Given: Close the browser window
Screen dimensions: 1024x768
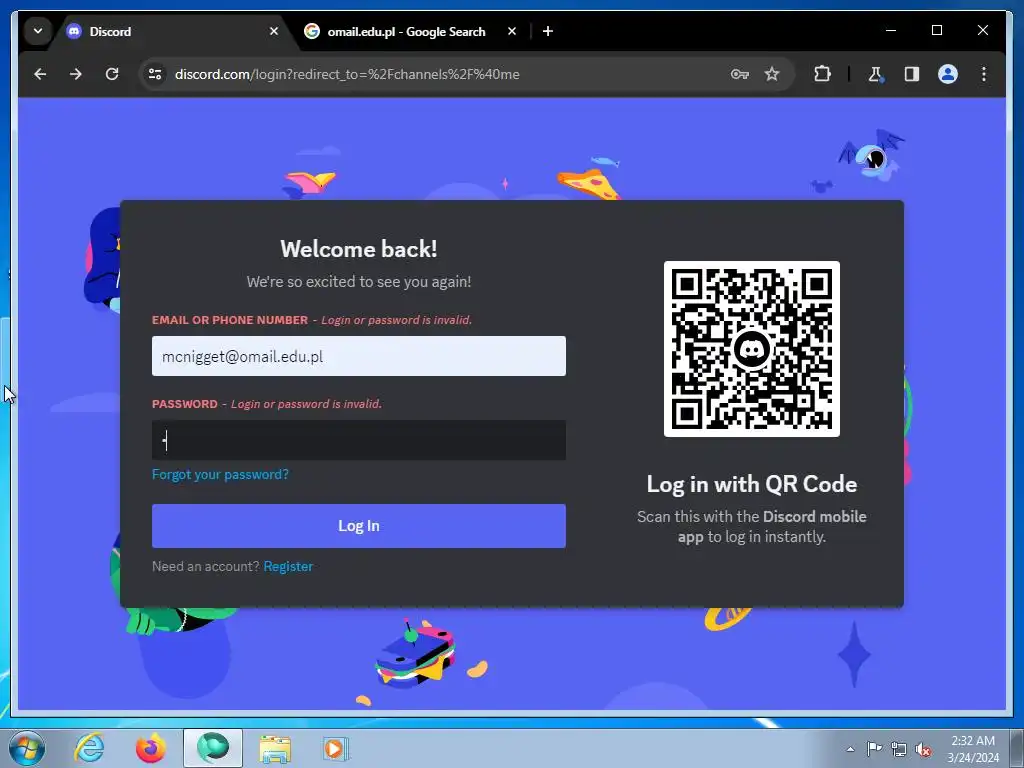Looking at the screenshot, I should click(x=982, y=31).
